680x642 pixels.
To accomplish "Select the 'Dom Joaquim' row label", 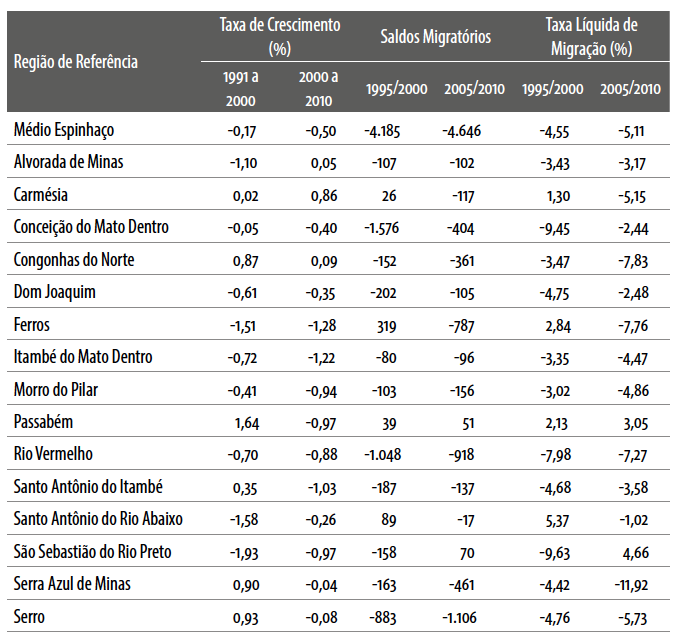I will pyautogui.click(x=54, y=292).
